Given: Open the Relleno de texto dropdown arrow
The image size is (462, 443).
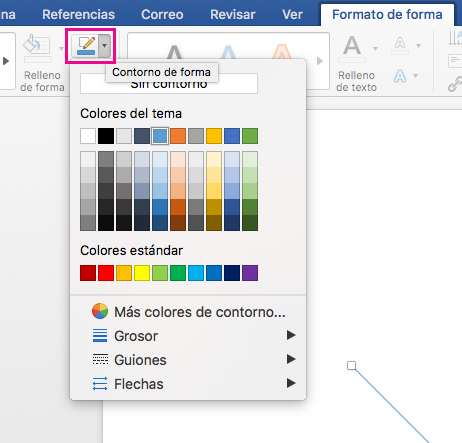Looking at the screenshot, I should click(375, 49).
